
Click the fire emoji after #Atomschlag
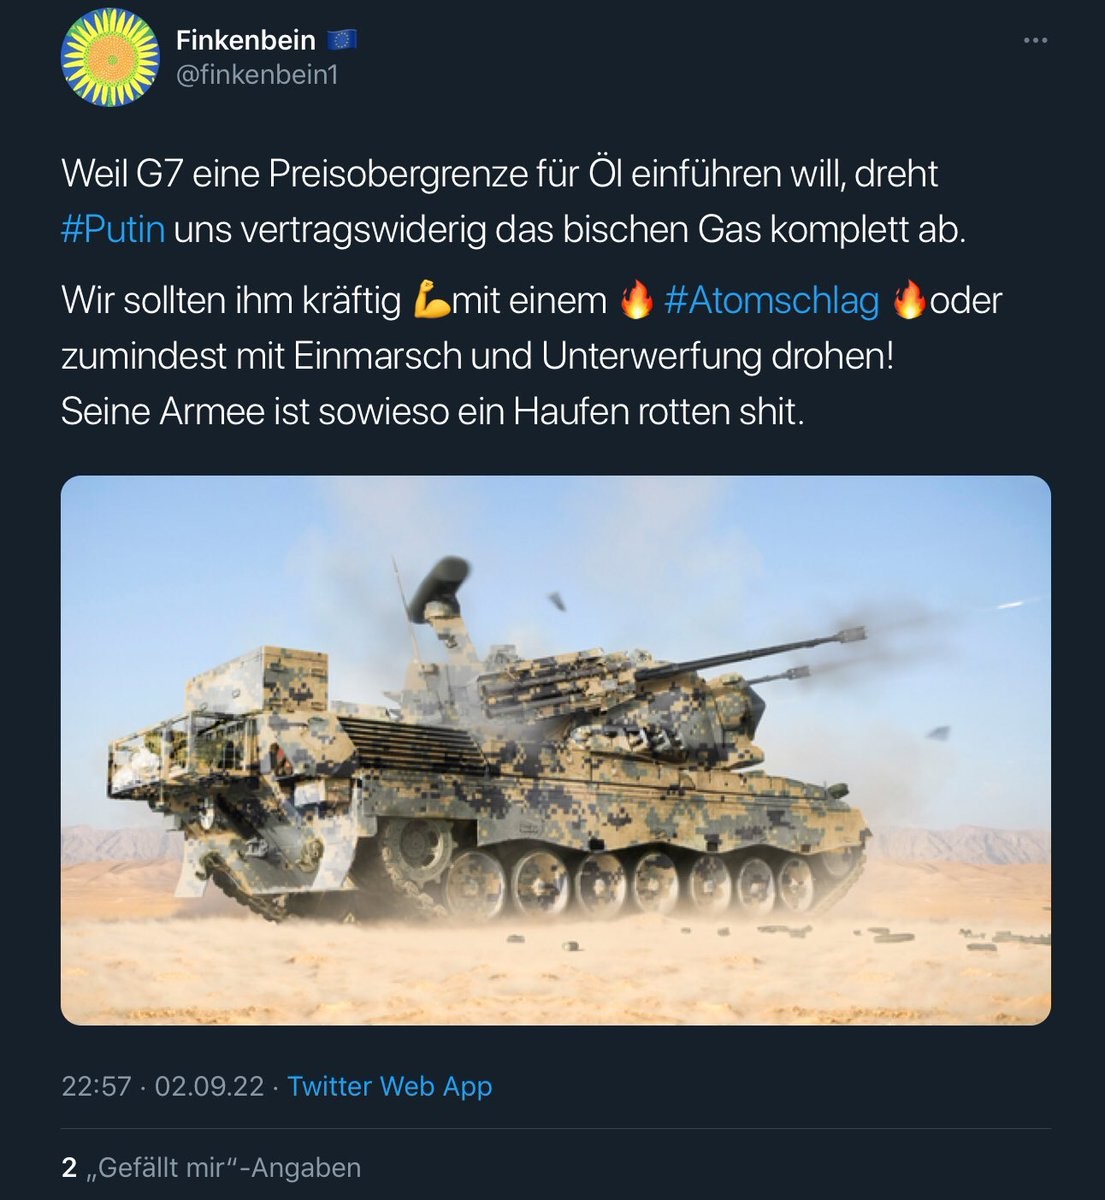909,300
